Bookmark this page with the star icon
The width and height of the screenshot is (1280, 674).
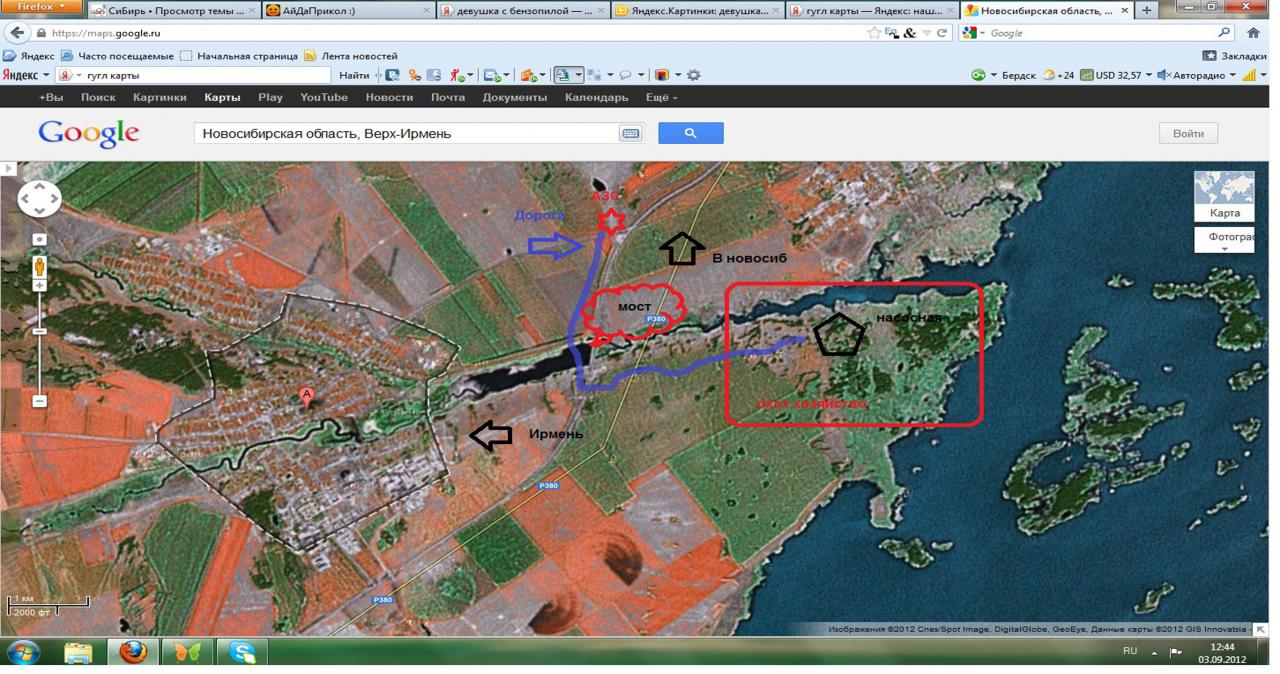coord(875,33)
